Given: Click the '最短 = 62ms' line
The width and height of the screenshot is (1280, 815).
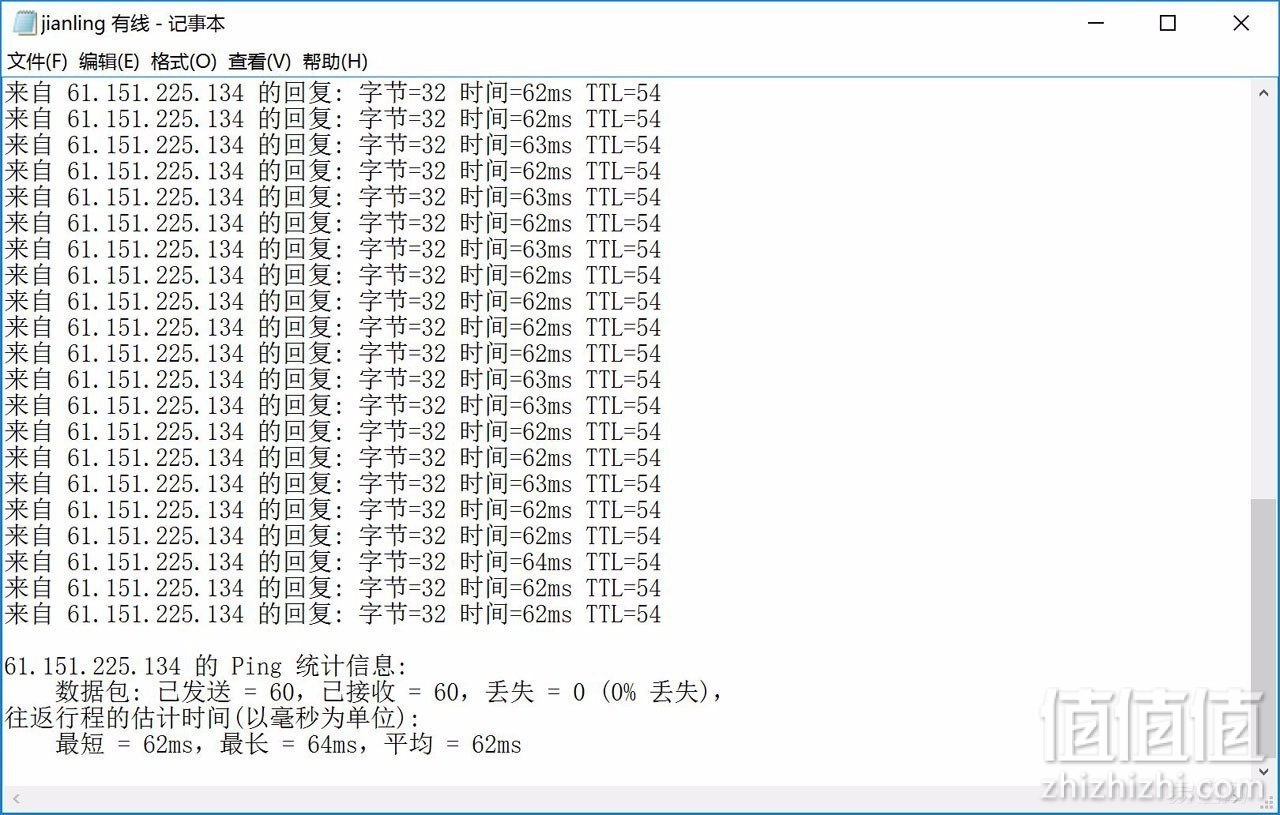Looking at the screenshot, I should pos(288,744).
